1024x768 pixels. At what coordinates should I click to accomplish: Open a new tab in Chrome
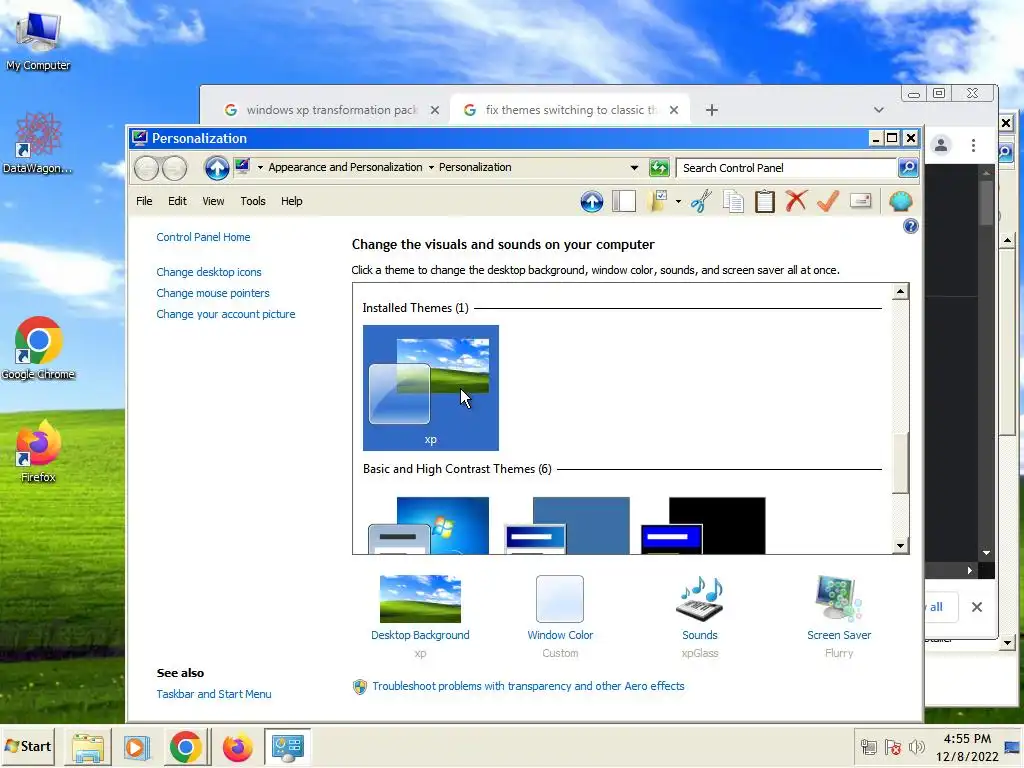point(712,110)
